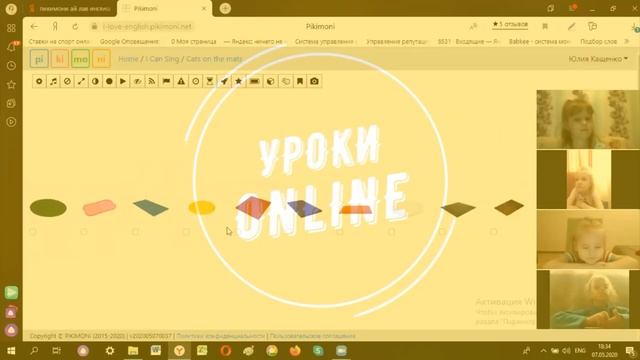The height and width of the screenshot is (360, 640).
Task: Open the '5 отзывов' reviews button
Action: 510,25
